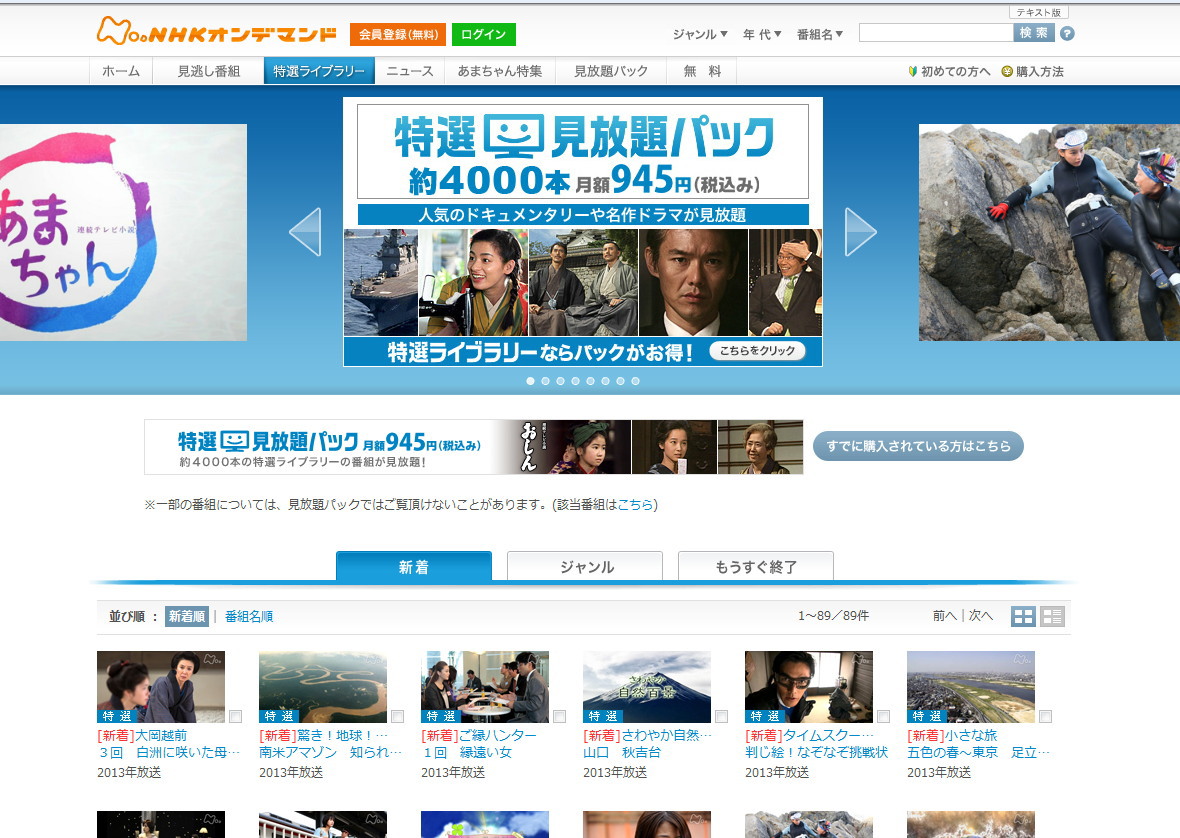Open the テキスト版 link
1180x838 pixels.
point(1039,12)
